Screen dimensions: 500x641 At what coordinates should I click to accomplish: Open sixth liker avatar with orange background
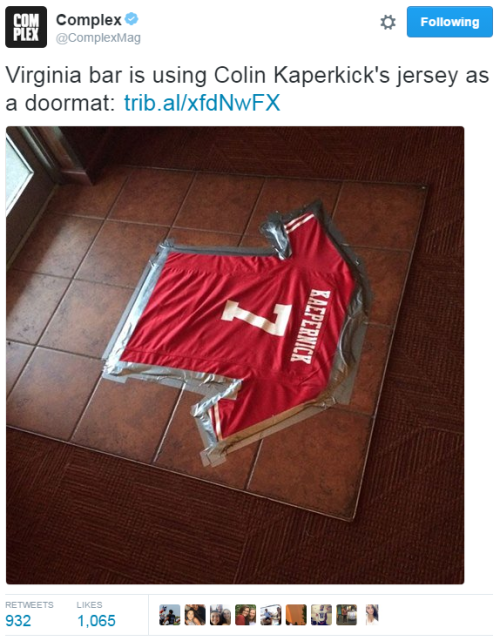point(296,615)
